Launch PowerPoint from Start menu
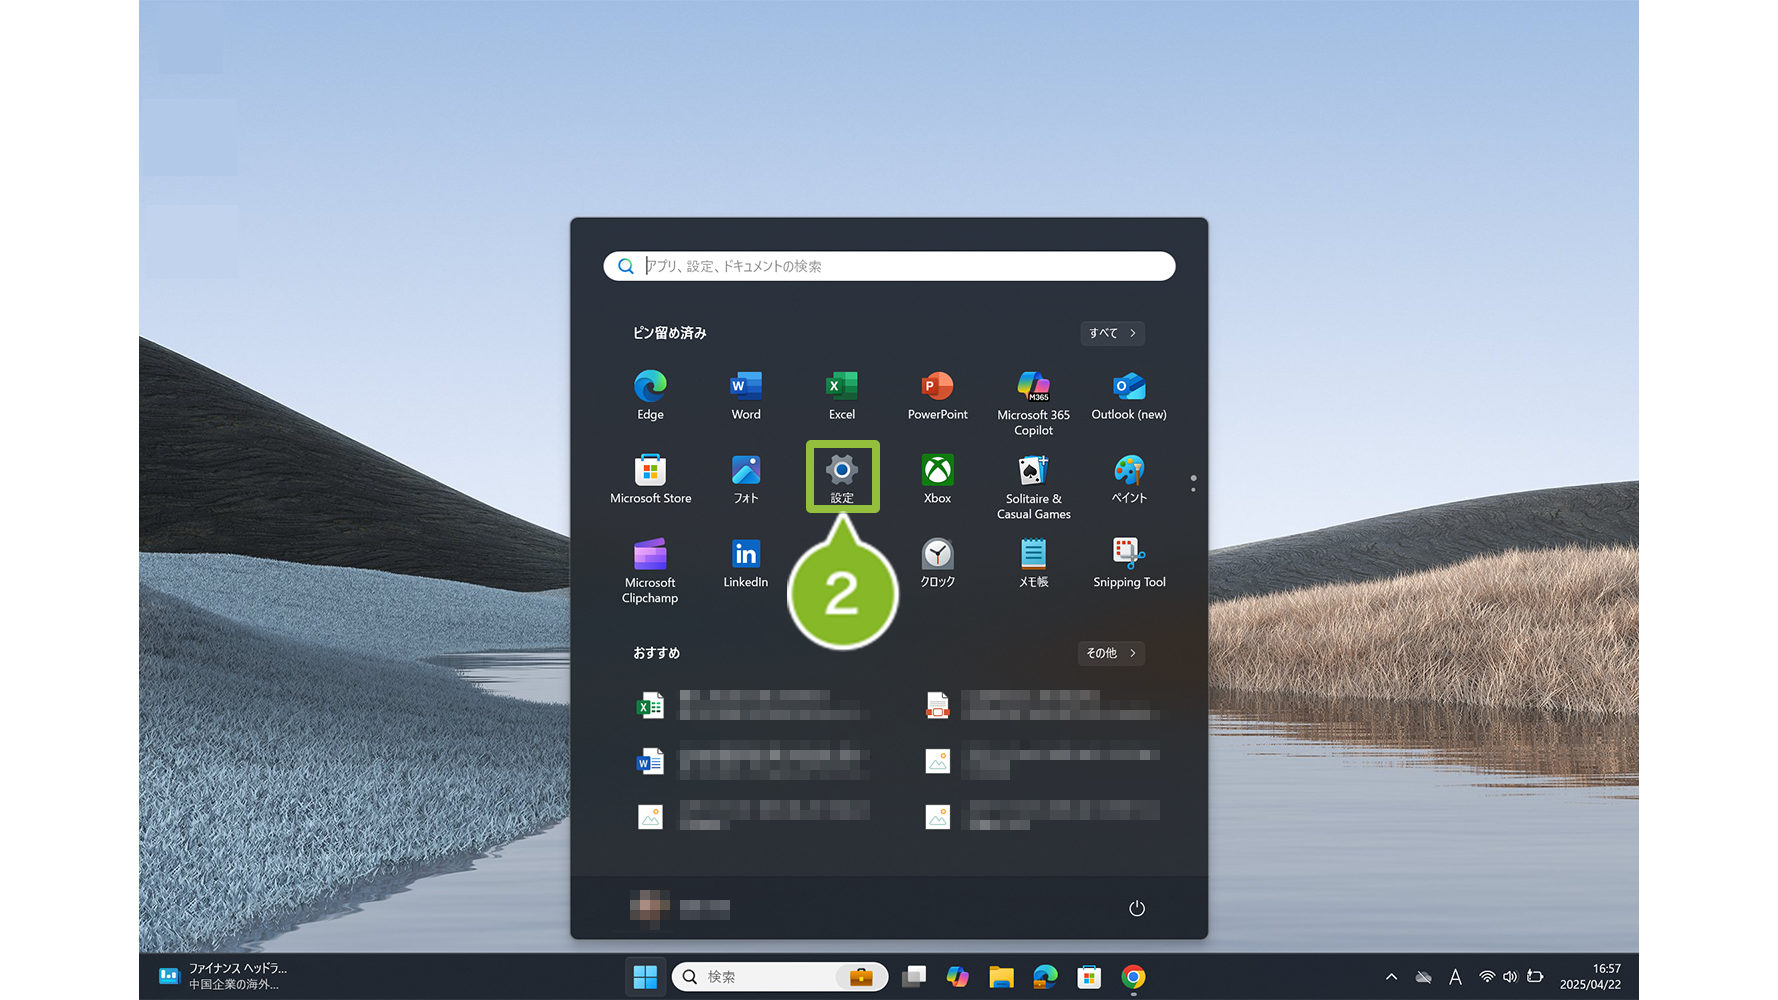Viewport: 1778px width, 1000px height. 937,395
